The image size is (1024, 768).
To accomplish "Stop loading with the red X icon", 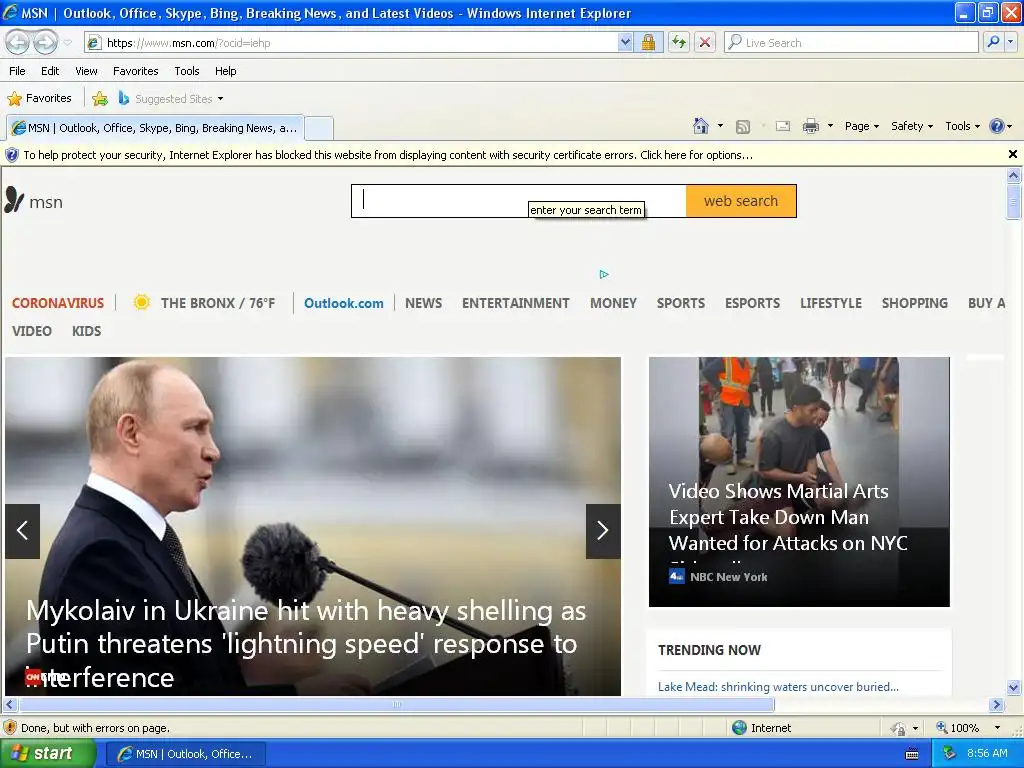I will pyautogui.click(x=705, y=42).
